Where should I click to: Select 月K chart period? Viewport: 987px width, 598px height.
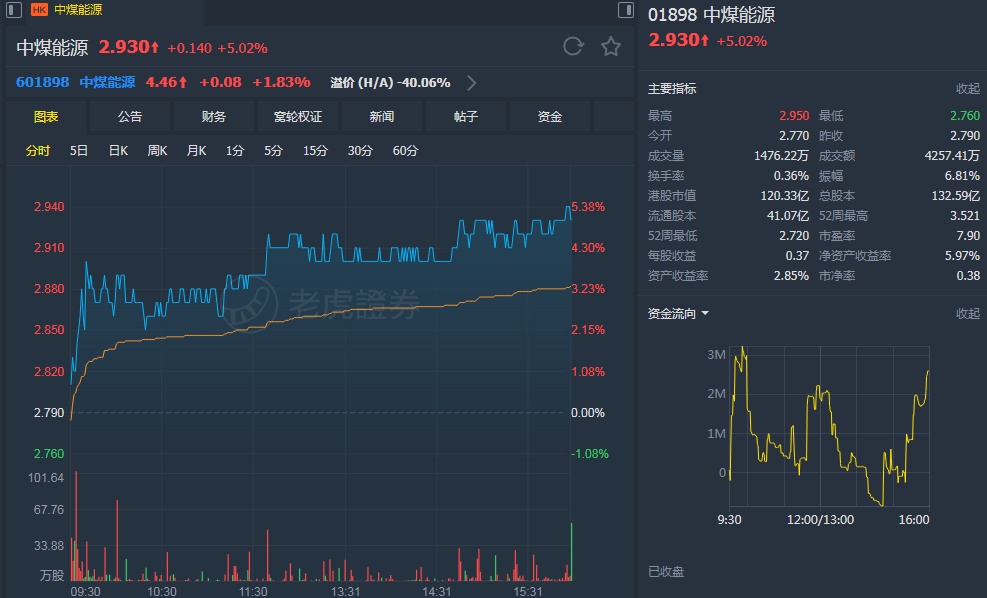tap(196, 150)
